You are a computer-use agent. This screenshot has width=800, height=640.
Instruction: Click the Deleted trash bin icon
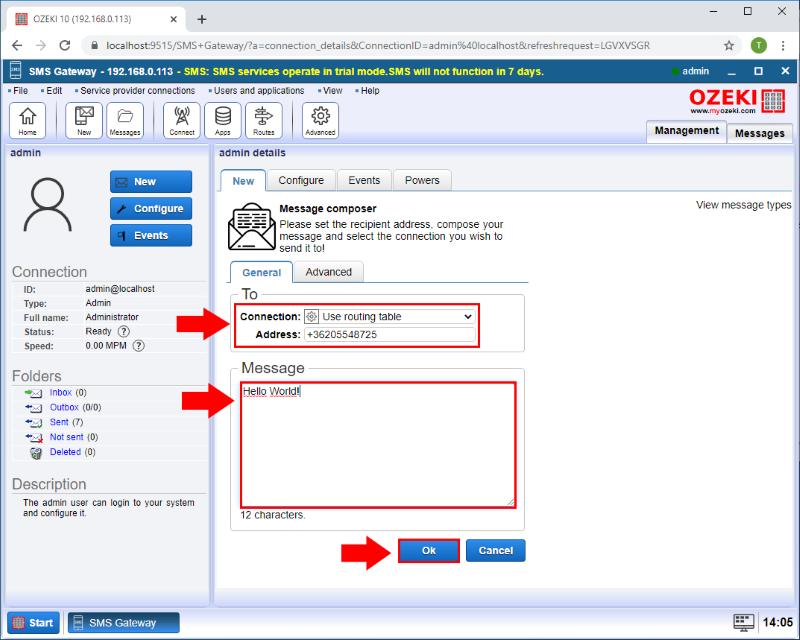[x=36, y=453]
